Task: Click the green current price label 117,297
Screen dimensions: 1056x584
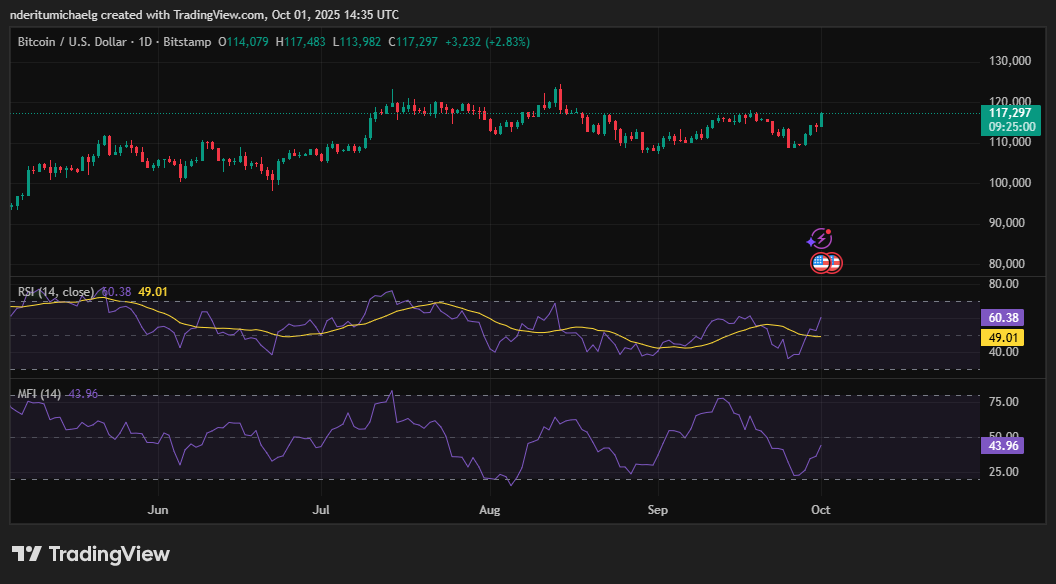Action: click(x=1010, y=113)
